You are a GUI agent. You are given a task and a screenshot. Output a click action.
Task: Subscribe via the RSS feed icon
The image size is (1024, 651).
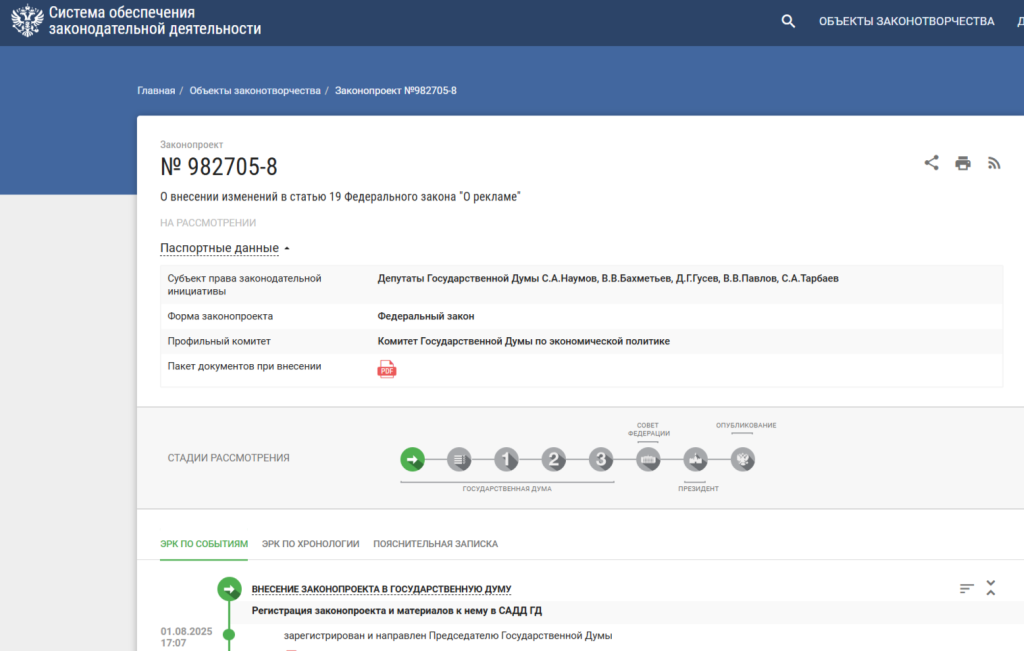994,163
